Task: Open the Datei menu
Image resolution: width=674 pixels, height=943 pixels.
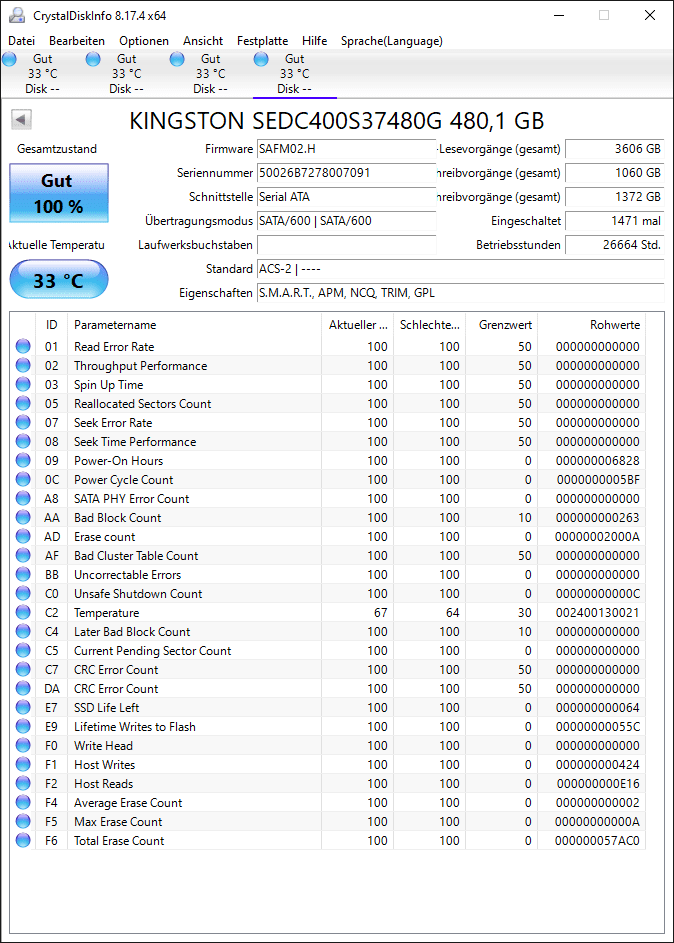Action: [22, 41]
